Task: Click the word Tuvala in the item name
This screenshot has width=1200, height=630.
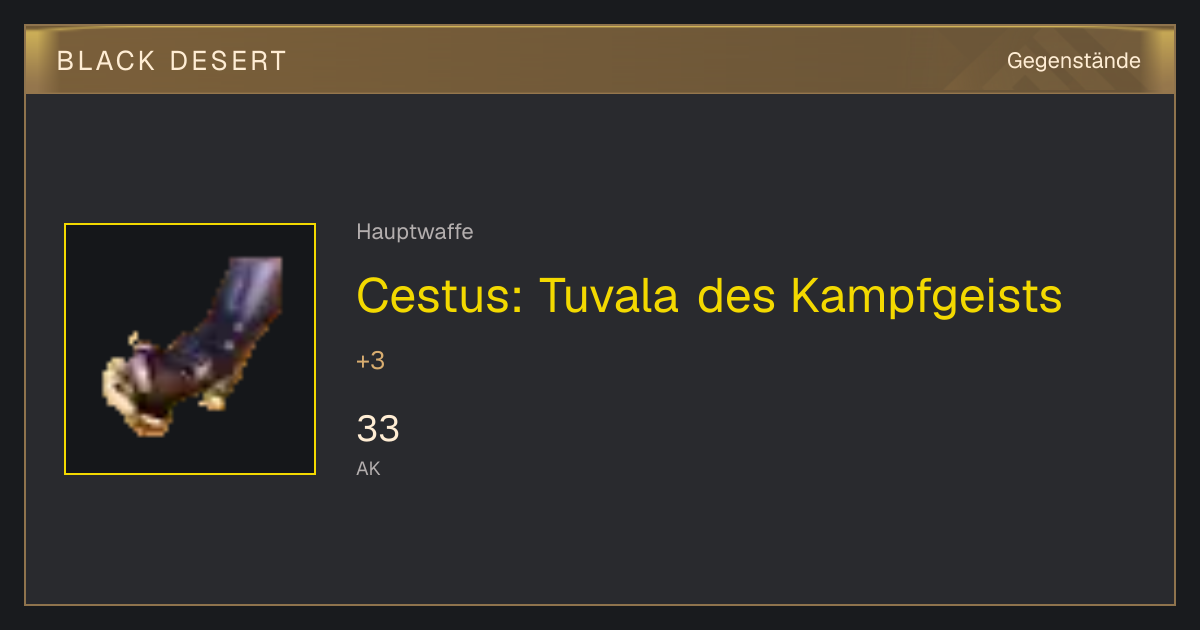Action: (x=609, y=296)
